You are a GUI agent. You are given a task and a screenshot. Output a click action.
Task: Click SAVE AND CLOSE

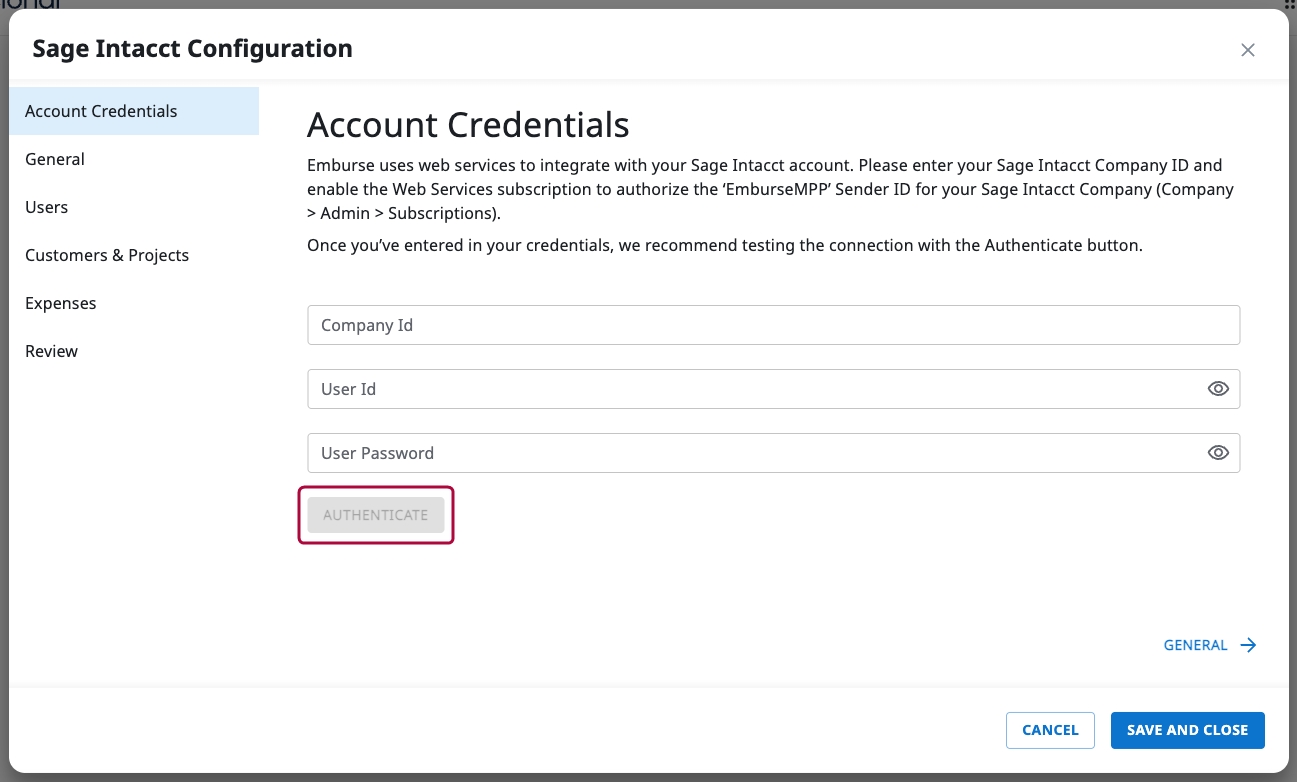1187,730
